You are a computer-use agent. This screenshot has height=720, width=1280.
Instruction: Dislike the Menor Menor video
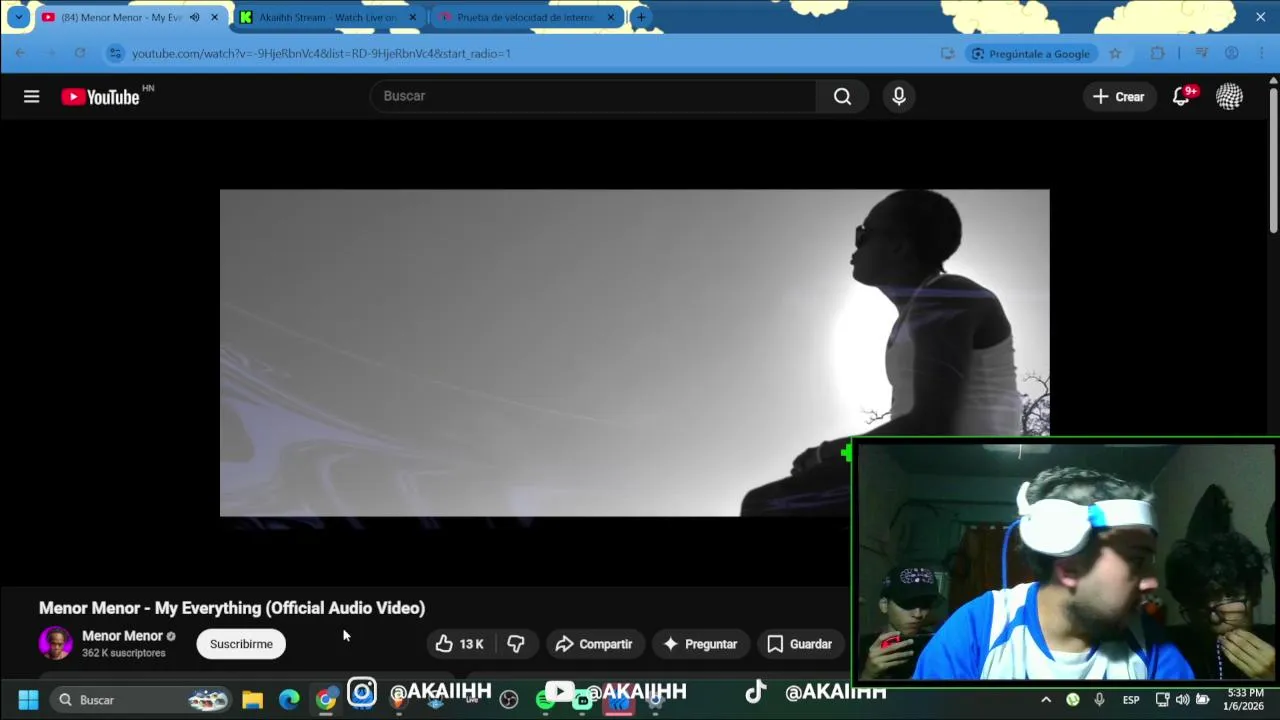(x=516, y=644)
